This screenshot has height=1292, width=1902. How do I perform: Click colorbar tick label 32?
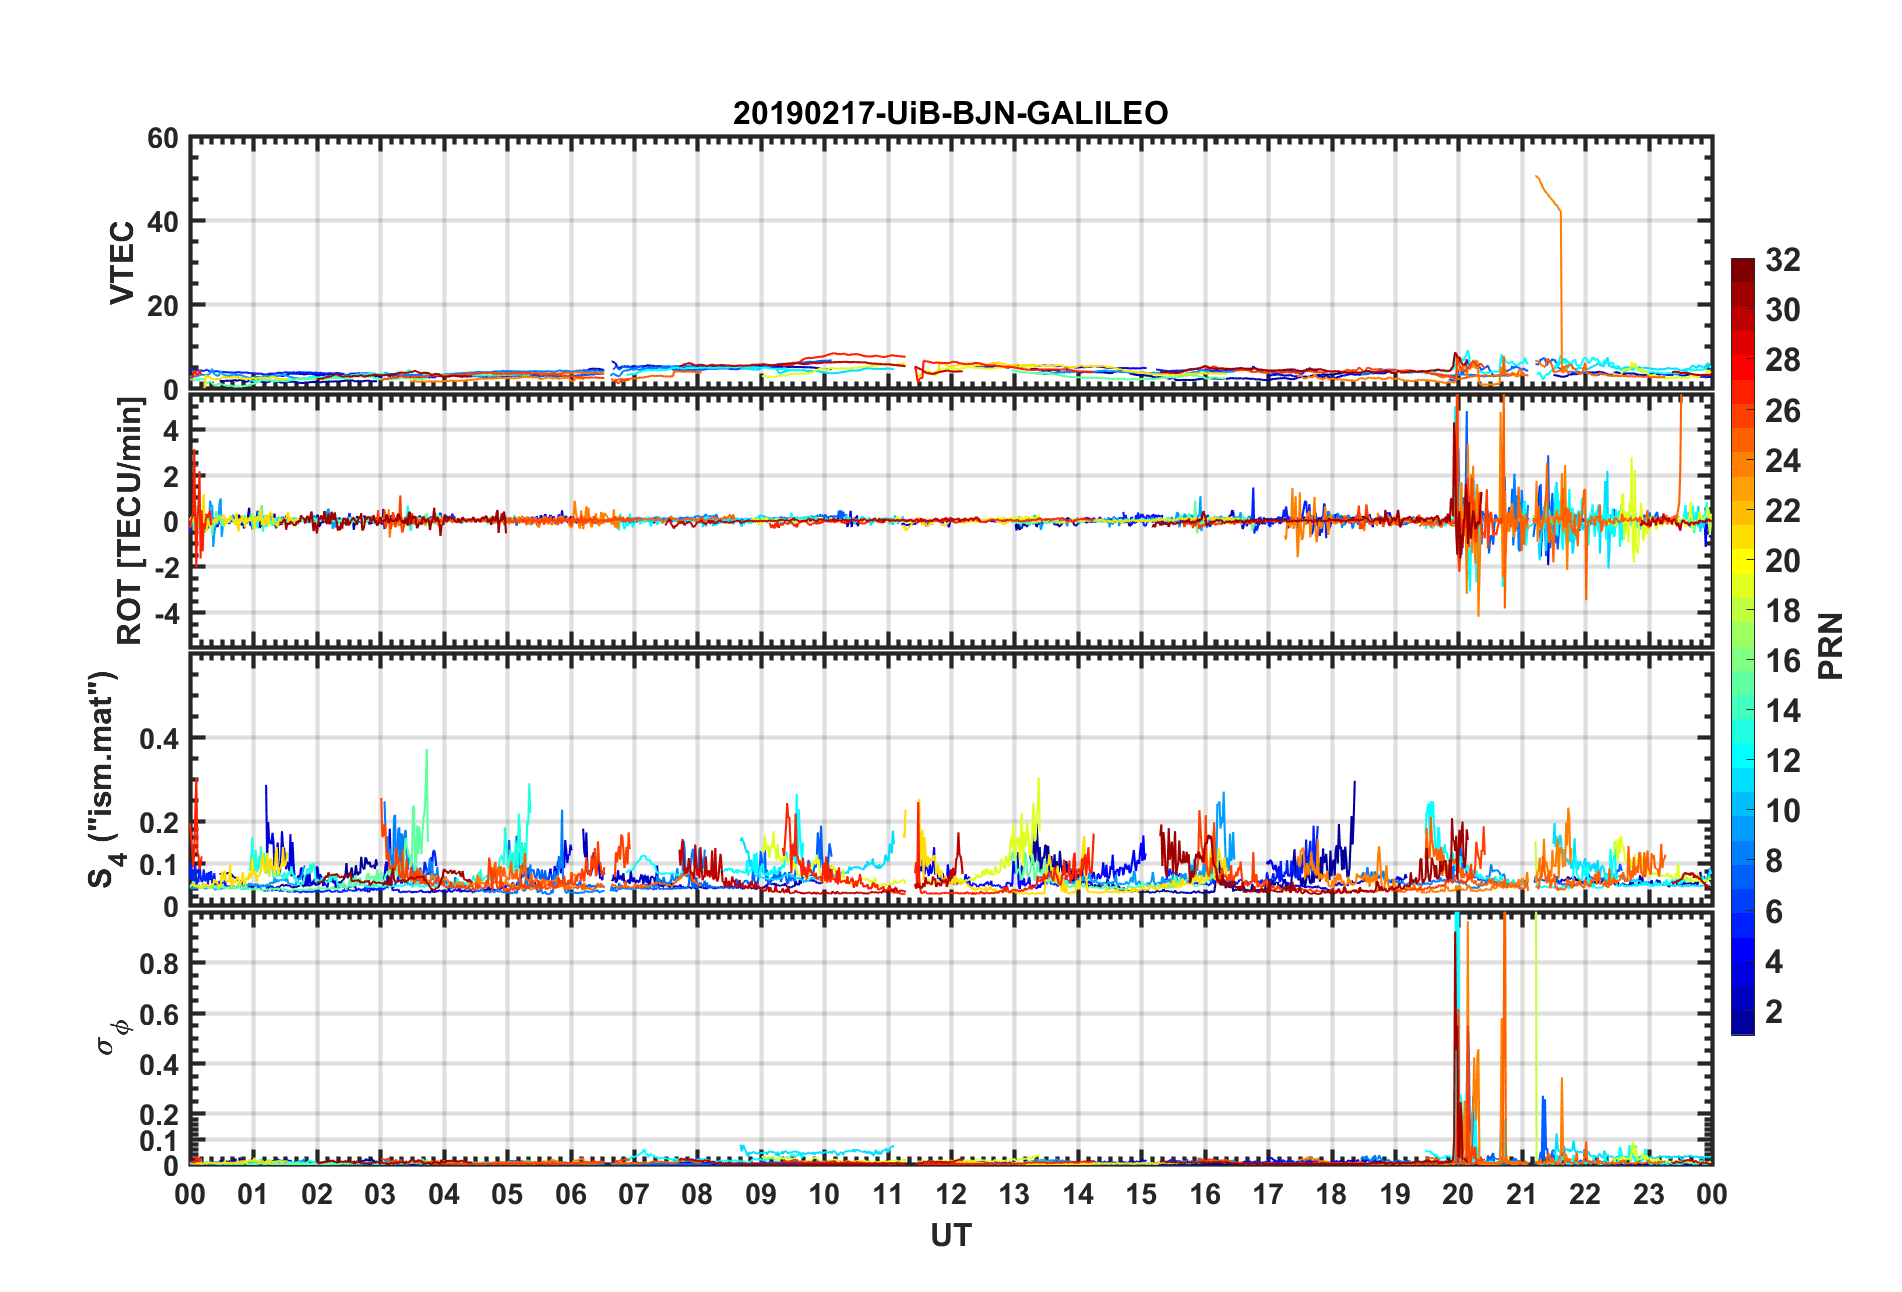tap(1782, 260)
